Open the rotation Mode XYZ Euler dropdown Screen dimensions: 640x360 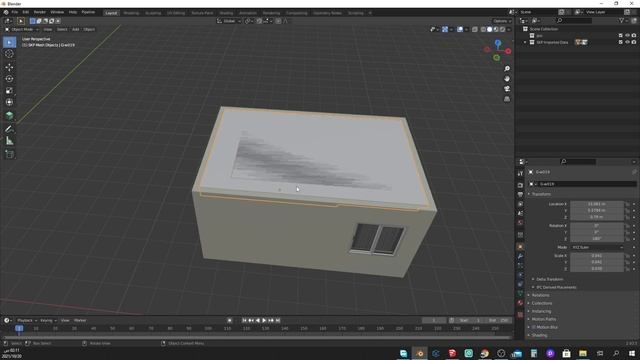[598, 247]
